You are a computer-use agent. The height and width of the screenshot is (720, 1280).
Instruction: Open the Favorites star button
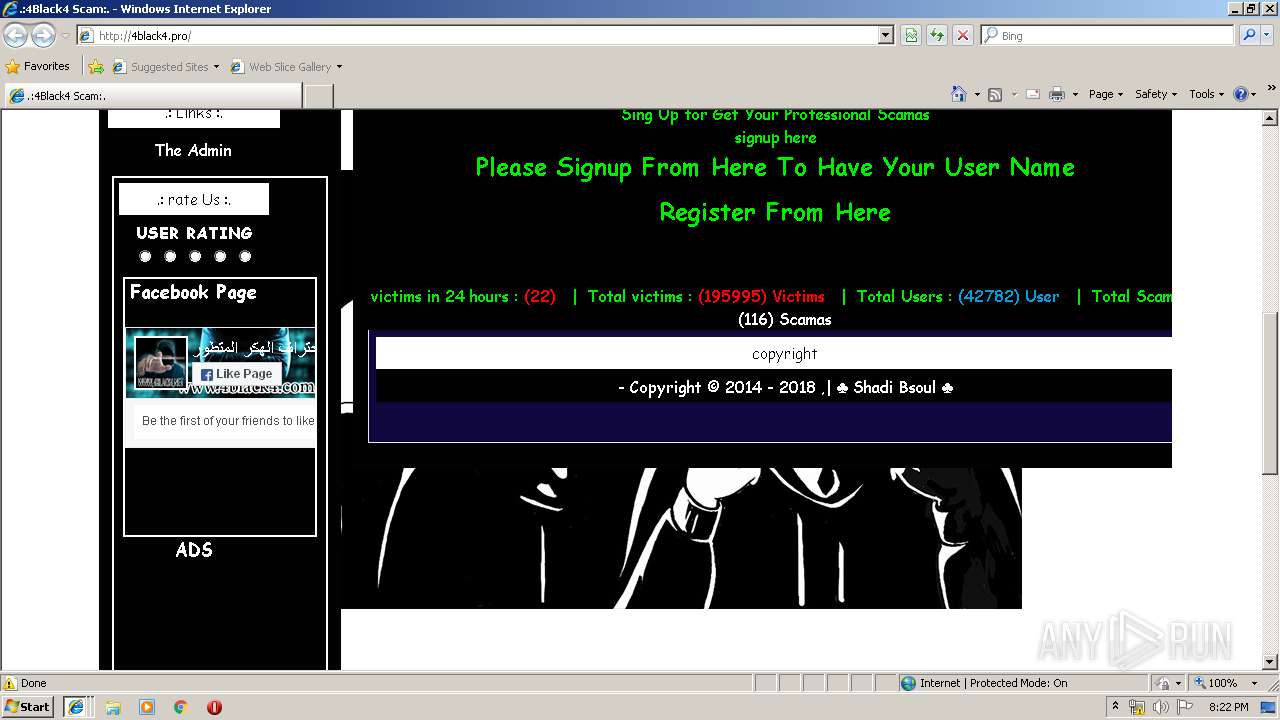[38, 66]
